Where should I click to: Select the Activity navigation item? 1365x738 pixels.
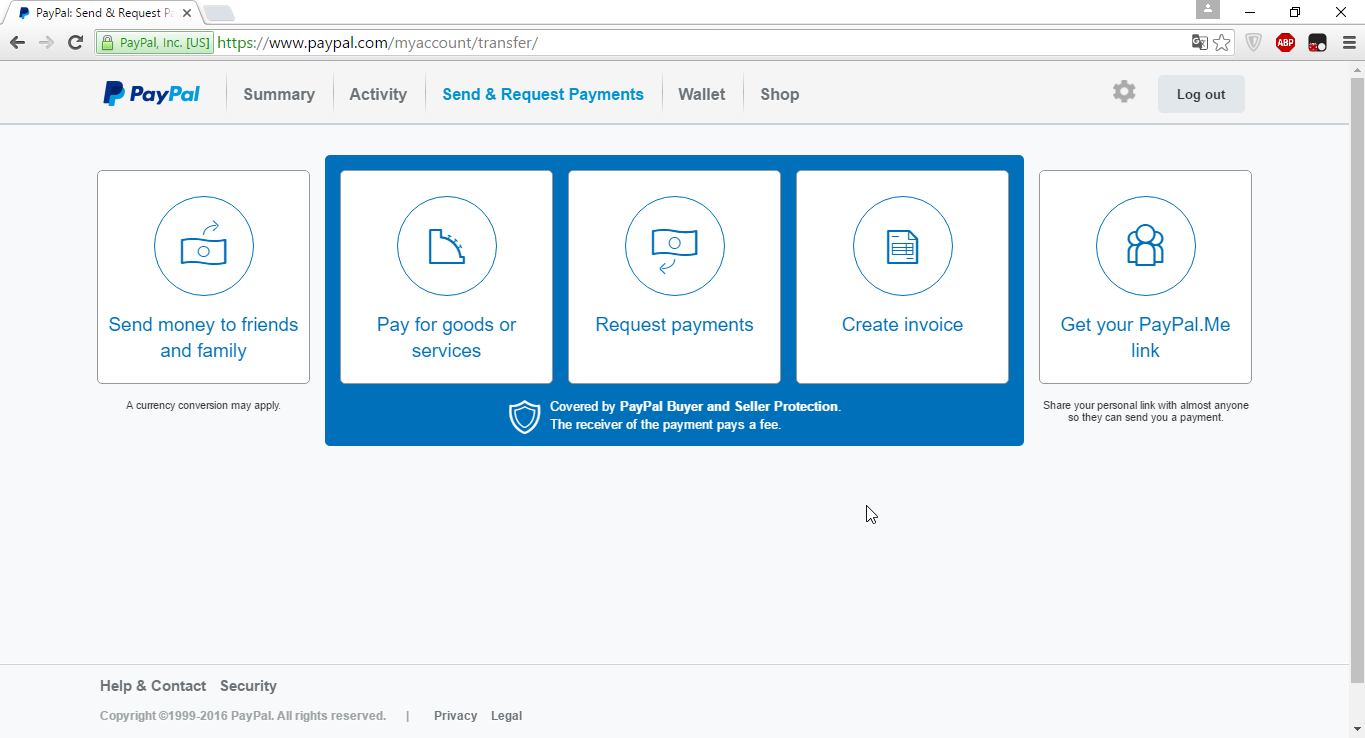(x=377, y=93)
